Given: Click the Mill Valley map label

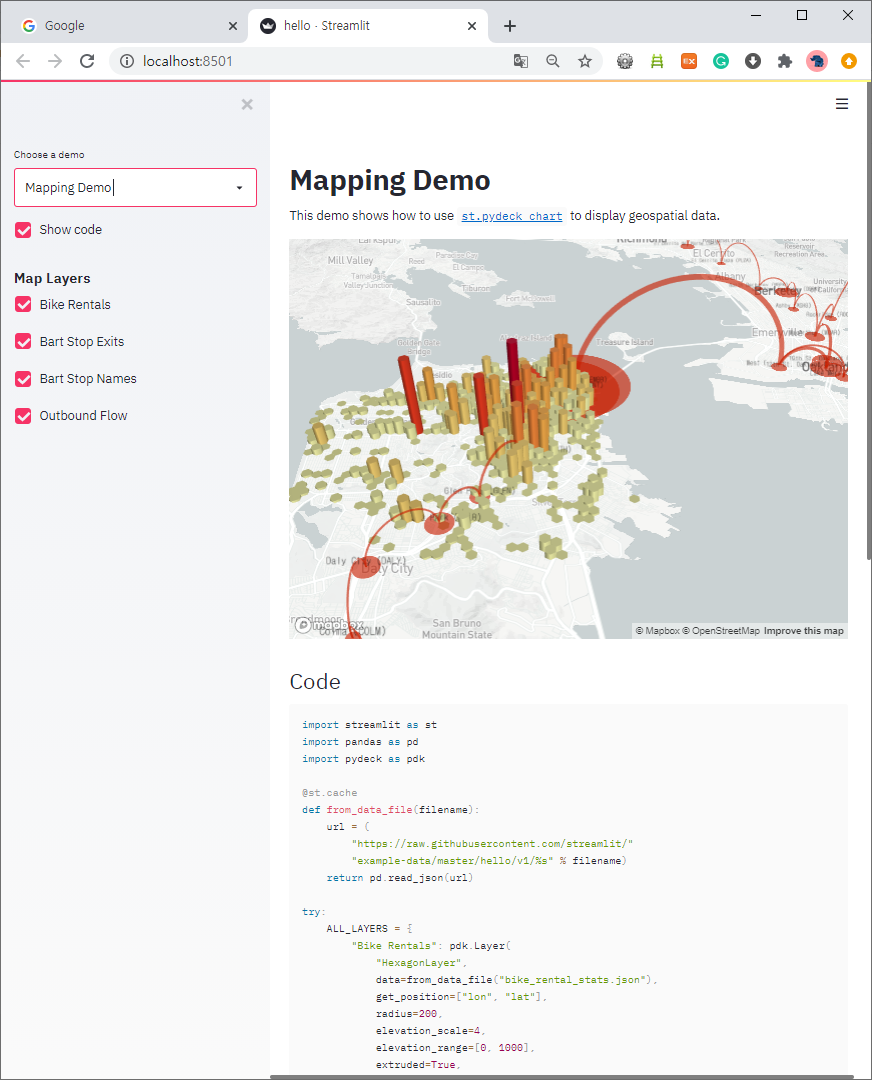Looking at the screenshot, I should click(350, 260).
